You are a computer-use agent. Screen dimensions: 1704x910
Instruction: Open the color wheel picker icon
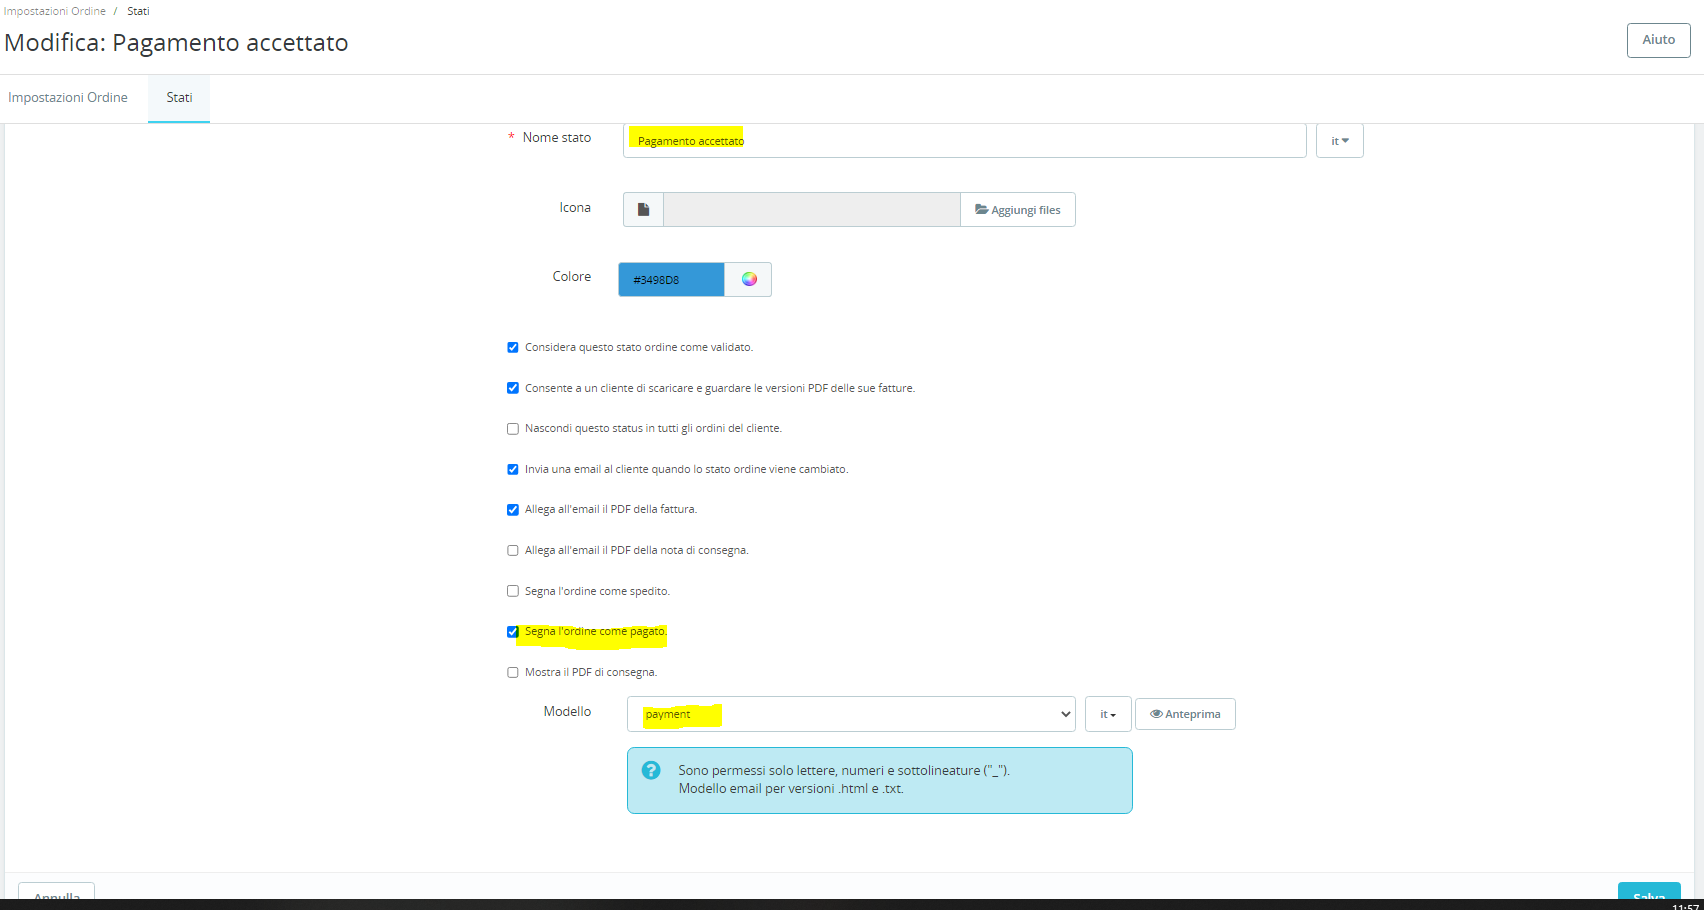[x=749, y=279]
